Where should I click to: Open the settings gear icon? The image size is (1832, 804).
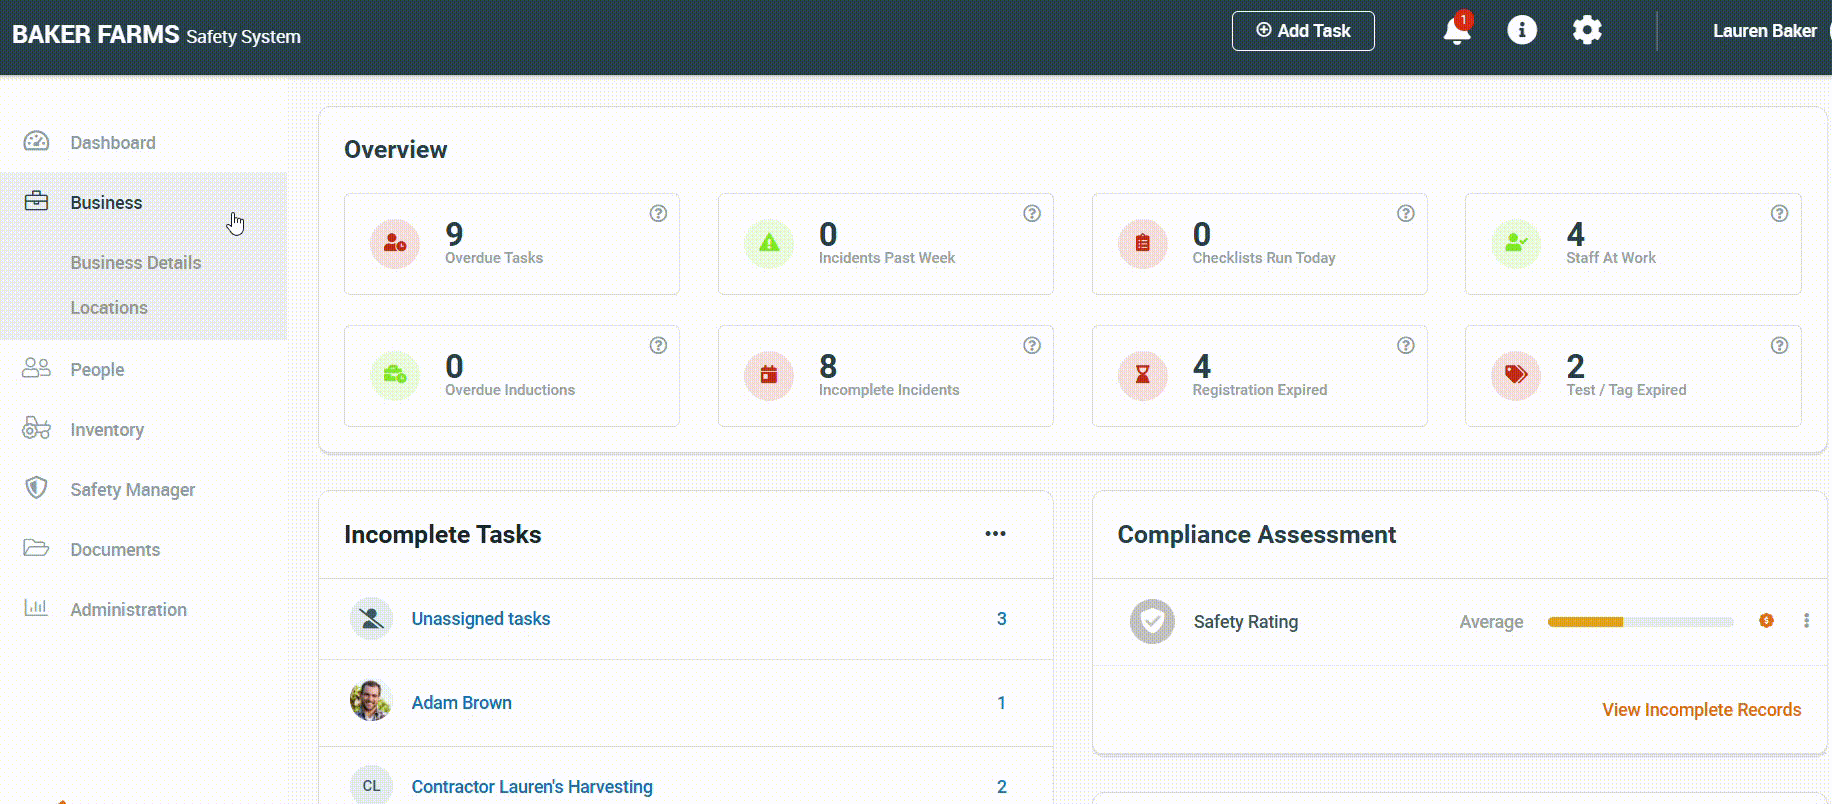[x=1586, y=30]
